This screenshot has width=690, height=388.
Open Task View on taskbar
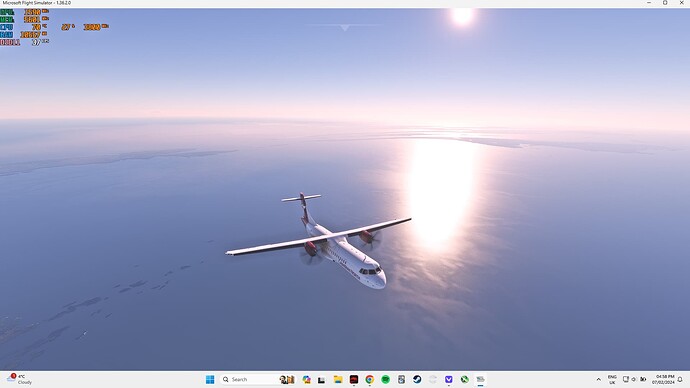[x=322, y=379]
